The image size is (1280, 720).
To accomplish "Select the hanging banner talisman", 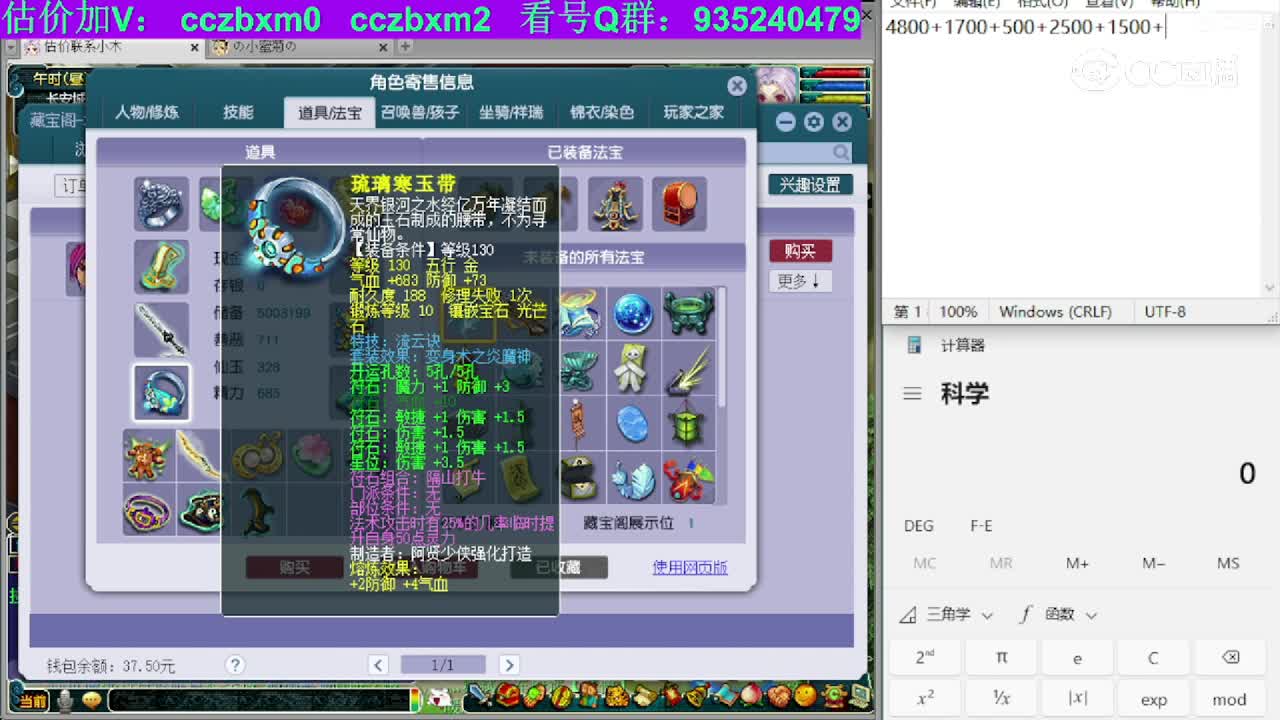I will point(579,423).
